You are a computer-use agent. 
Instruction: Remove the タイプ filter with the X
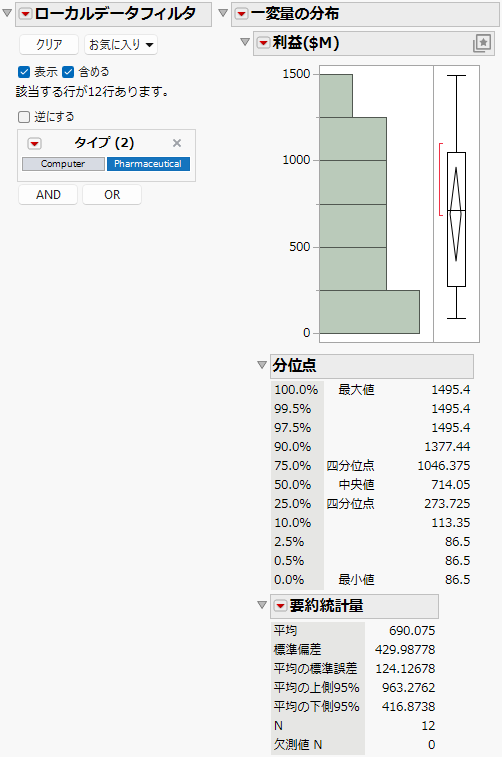pyautogui.click(x=177, y=143)
